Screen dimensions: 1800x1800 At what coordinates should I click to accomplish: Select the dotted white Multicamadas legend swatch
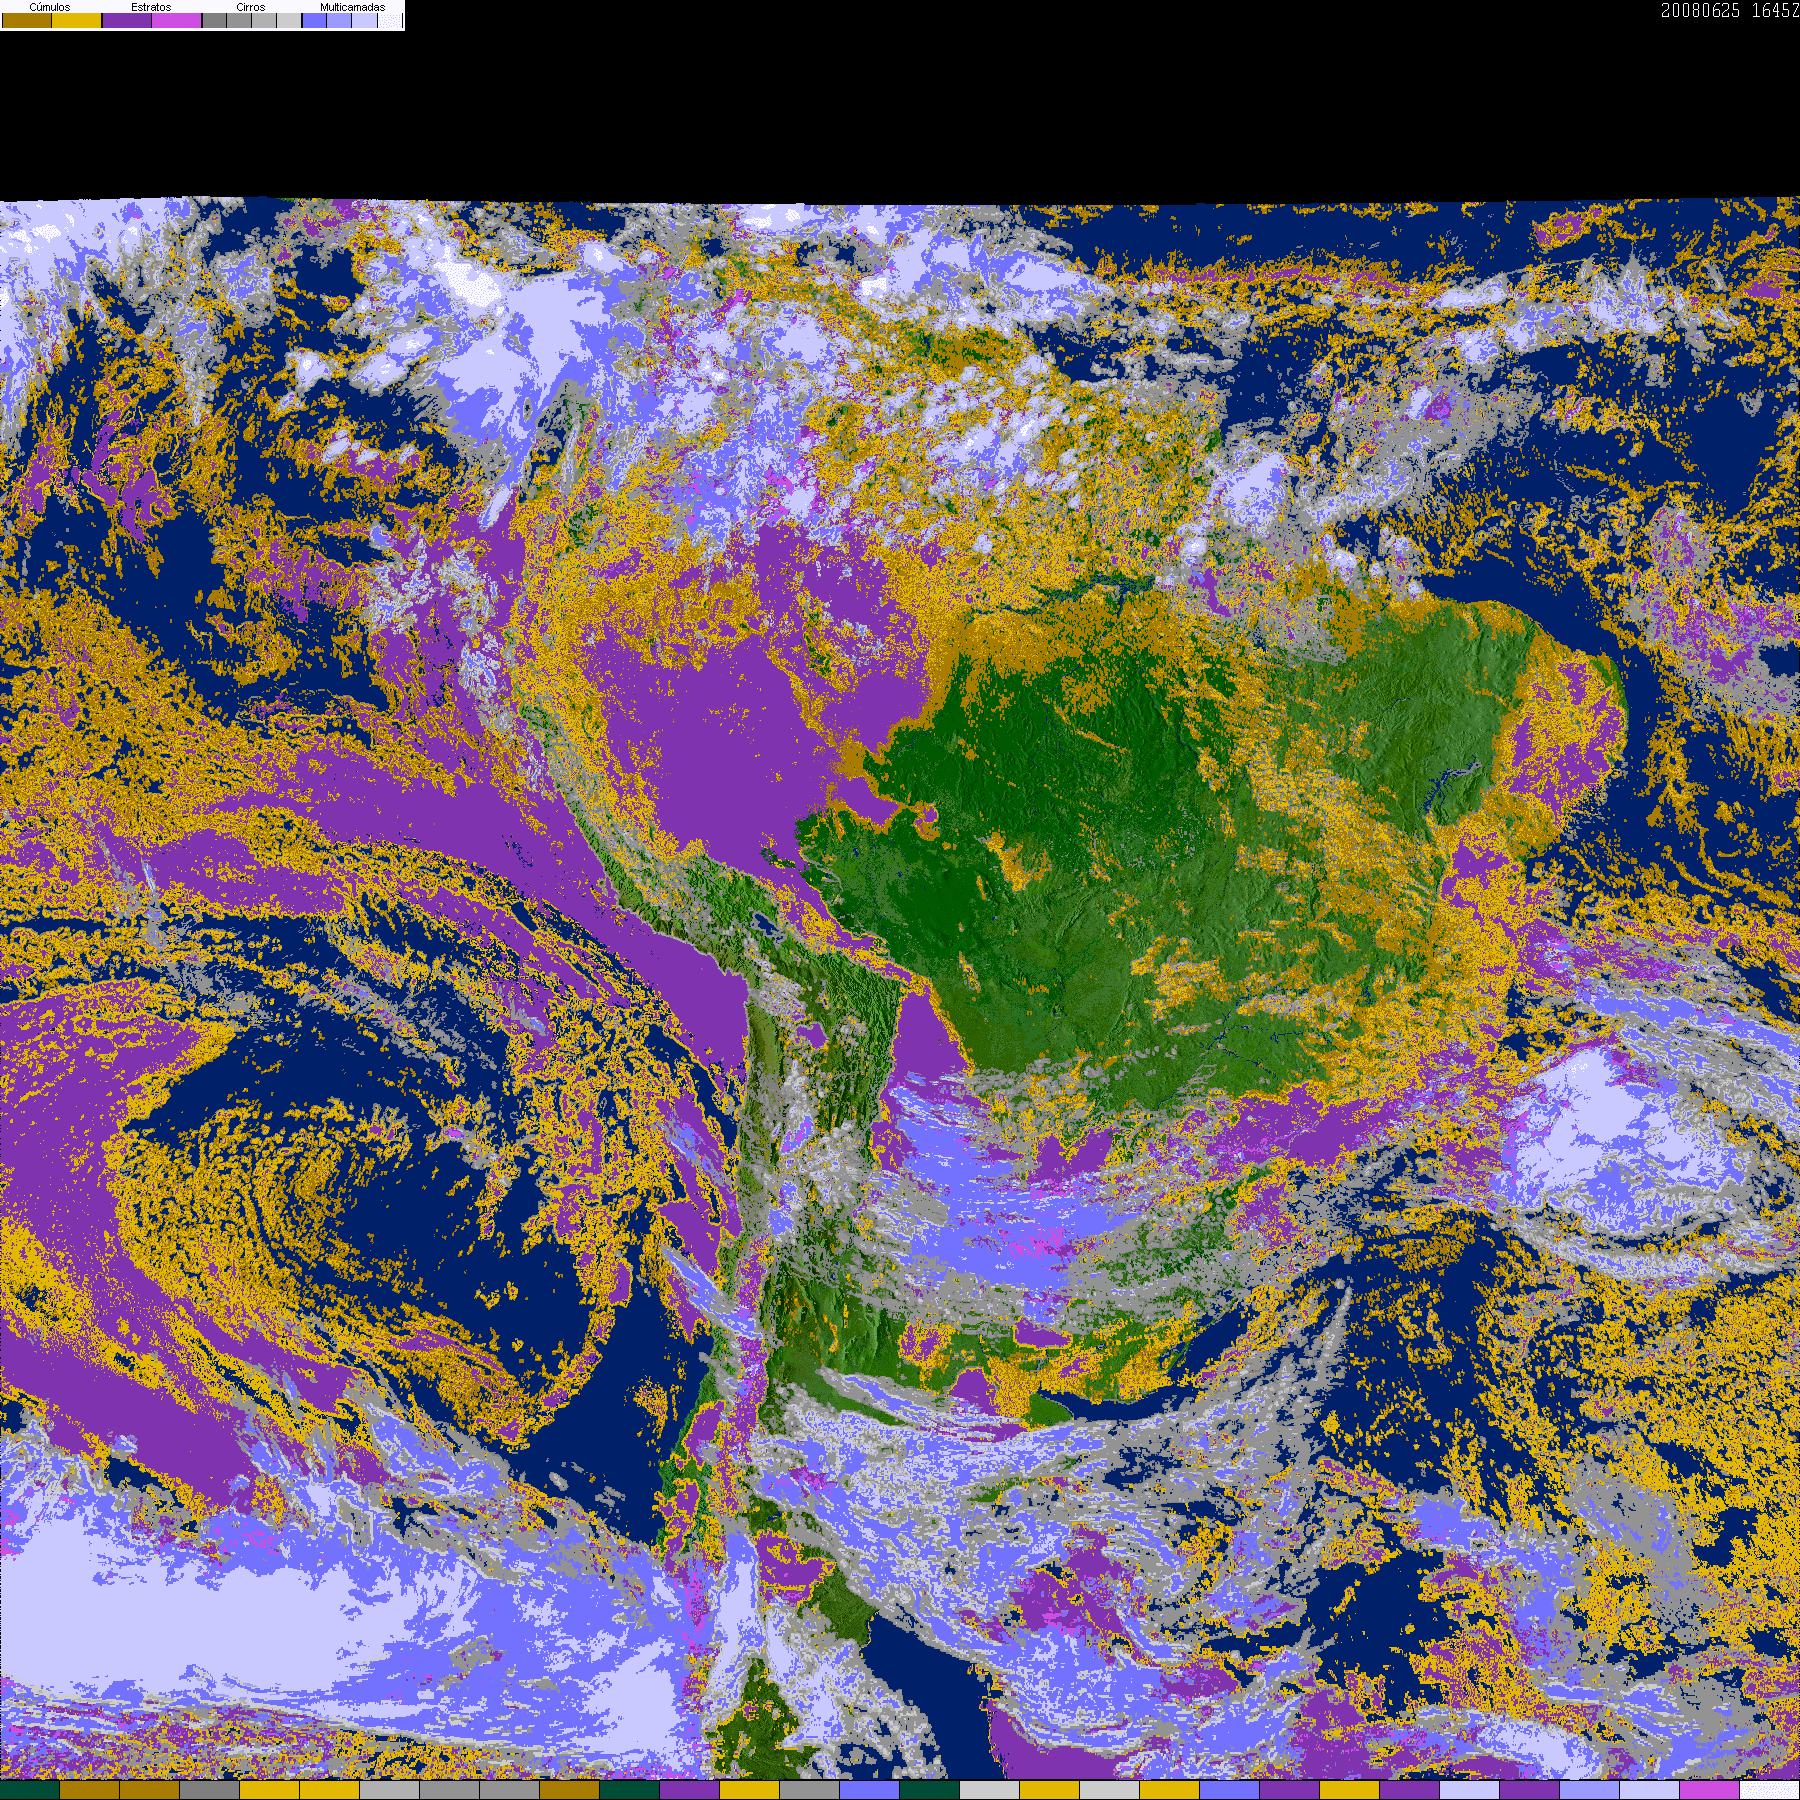point(390,20)
